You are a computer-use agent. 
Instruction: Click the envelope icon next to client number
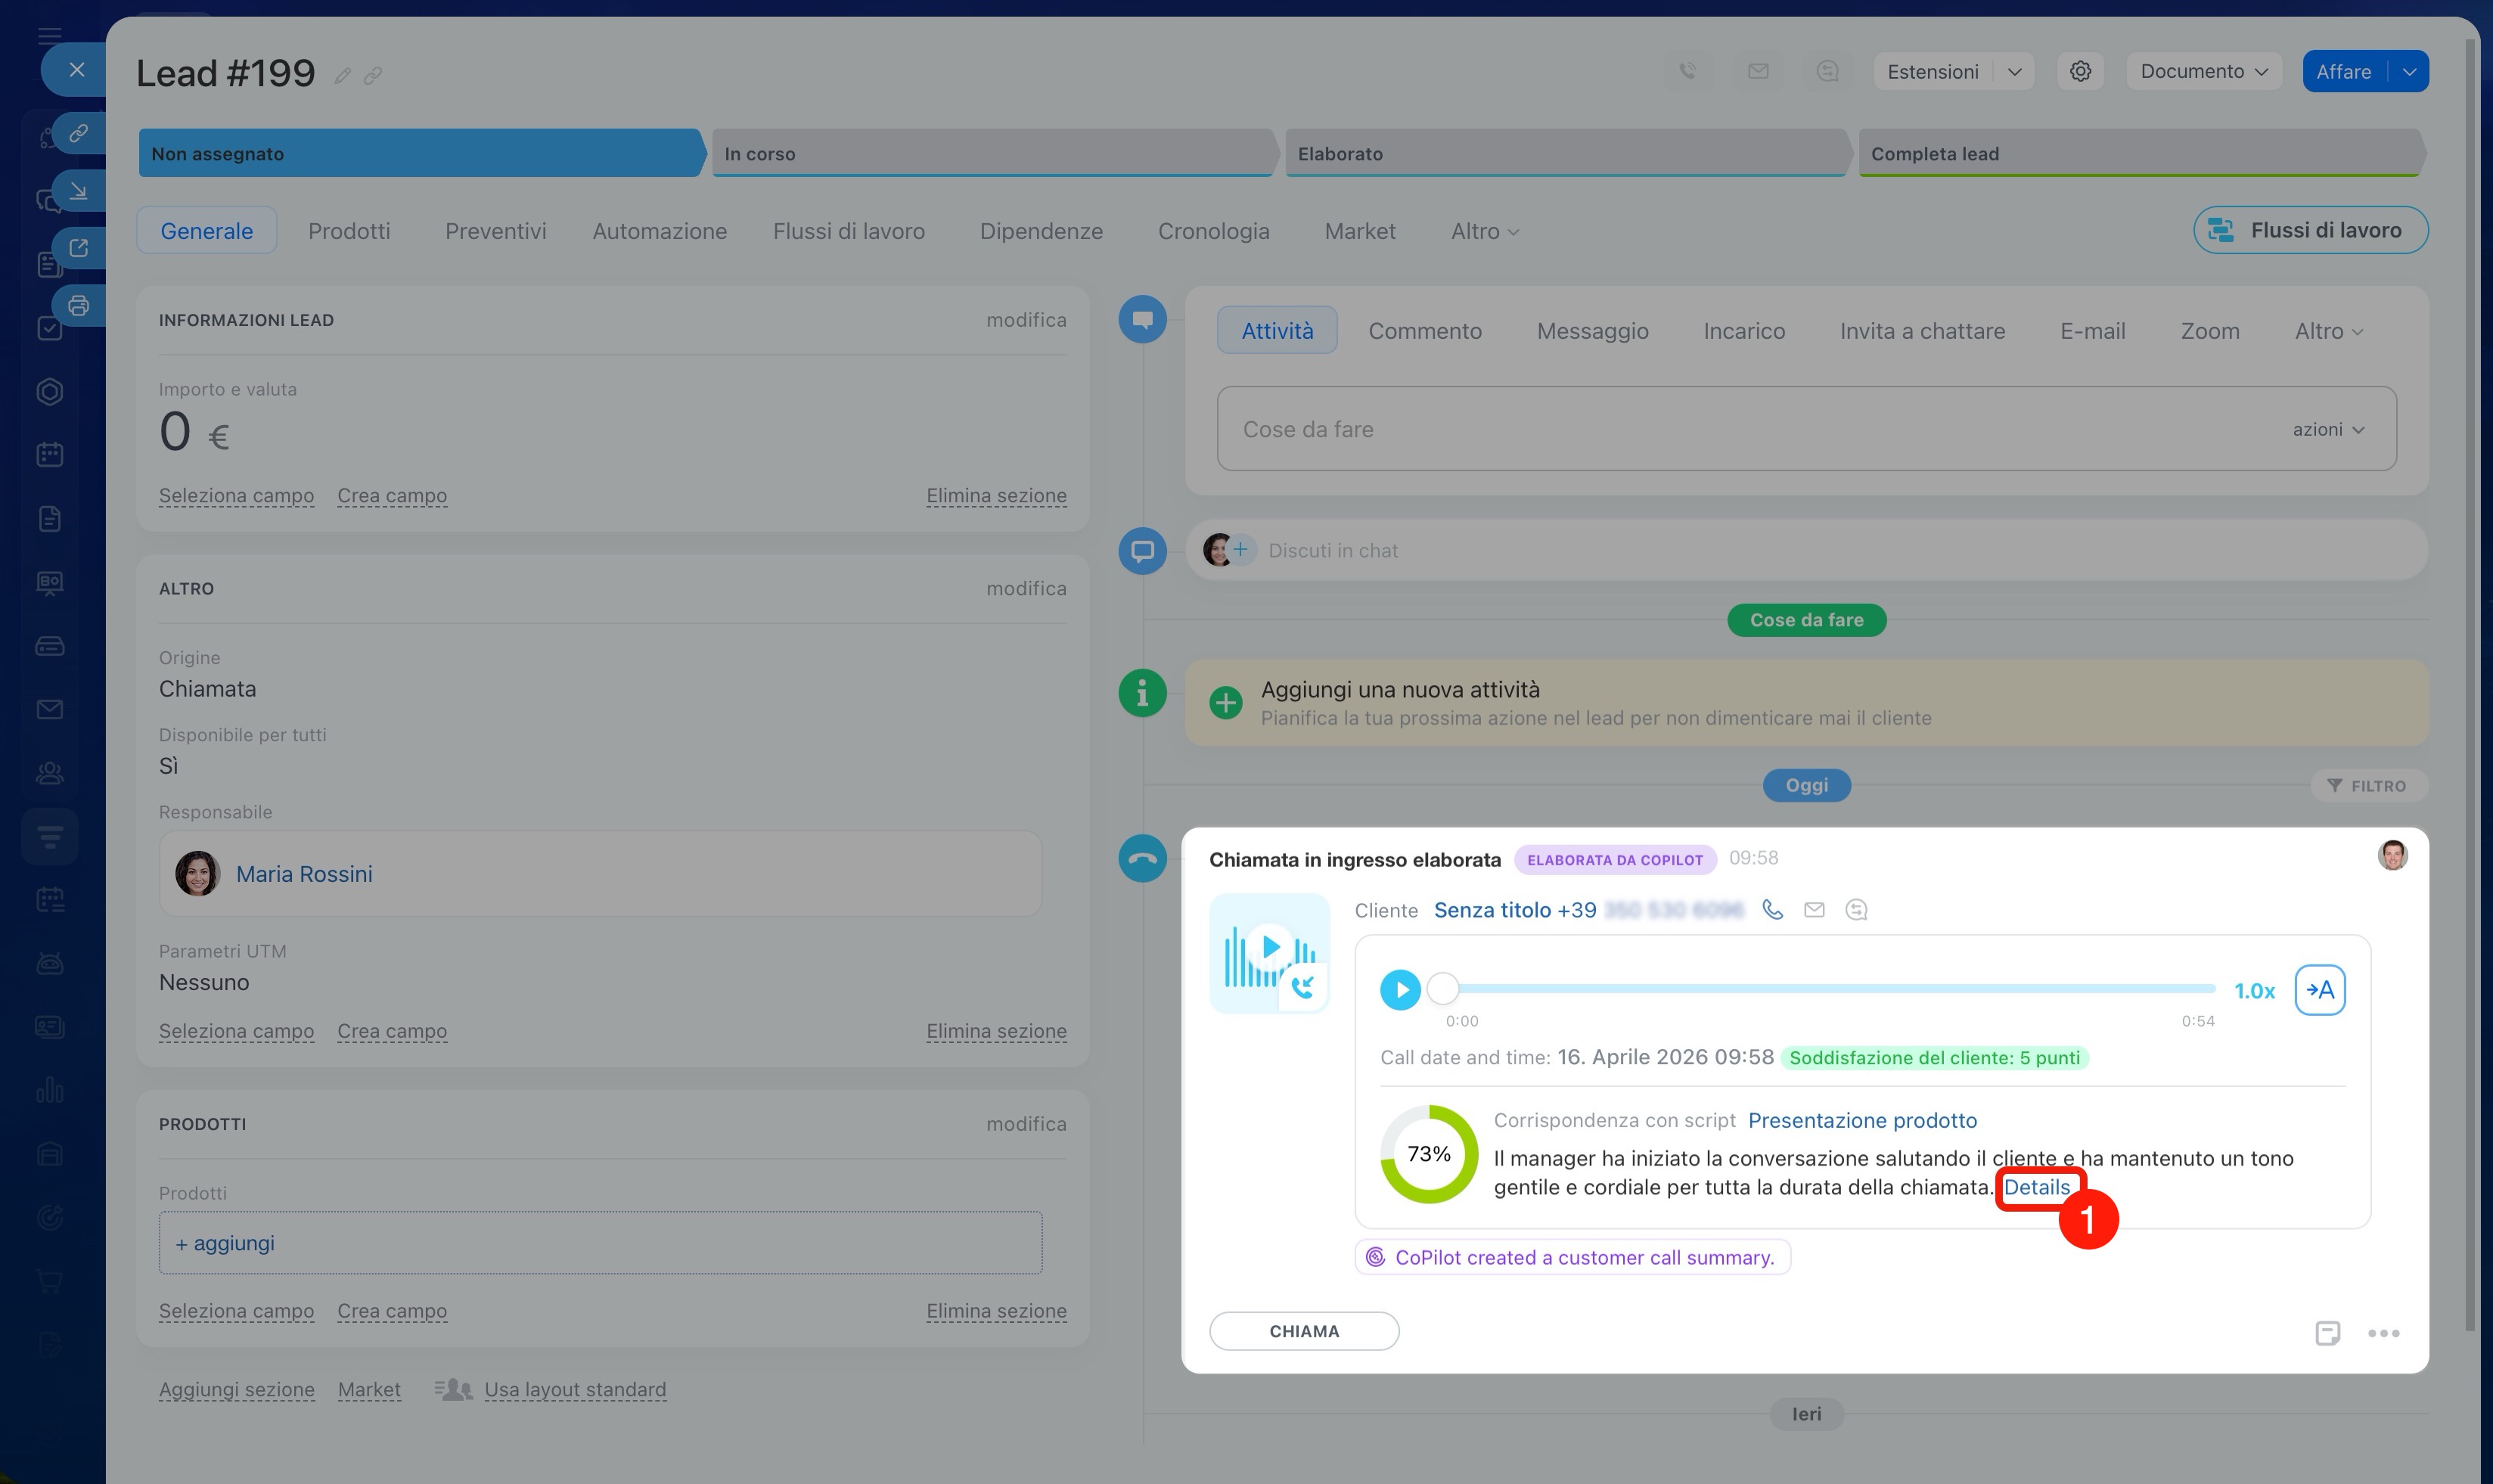1814,910
